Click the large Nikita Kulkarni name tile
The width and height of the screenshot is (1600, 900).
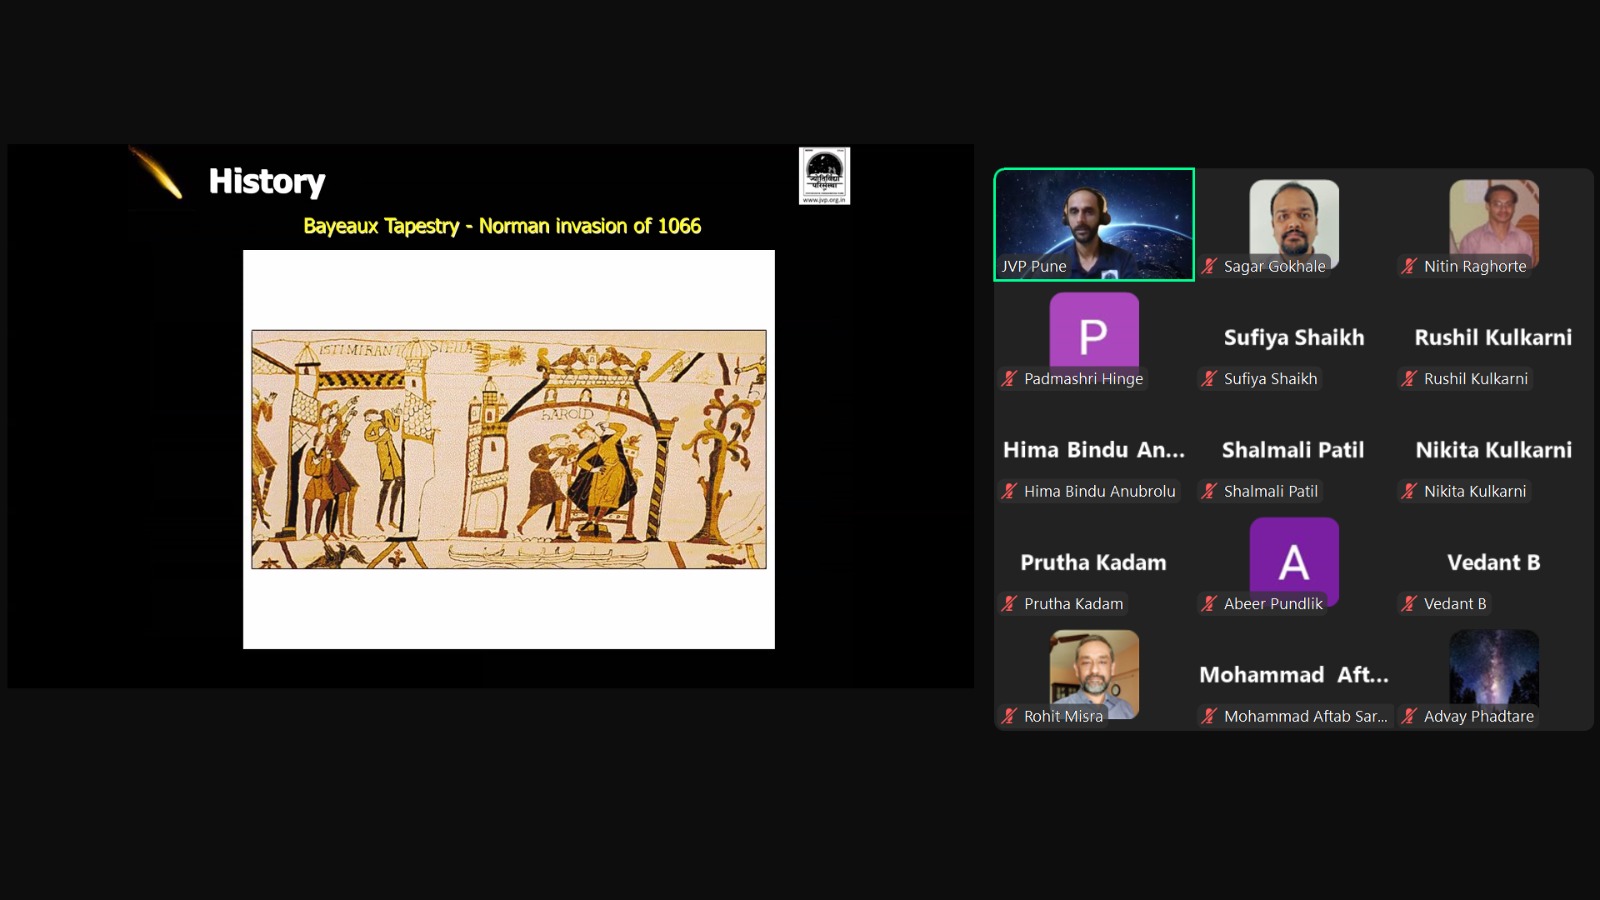1494,450
